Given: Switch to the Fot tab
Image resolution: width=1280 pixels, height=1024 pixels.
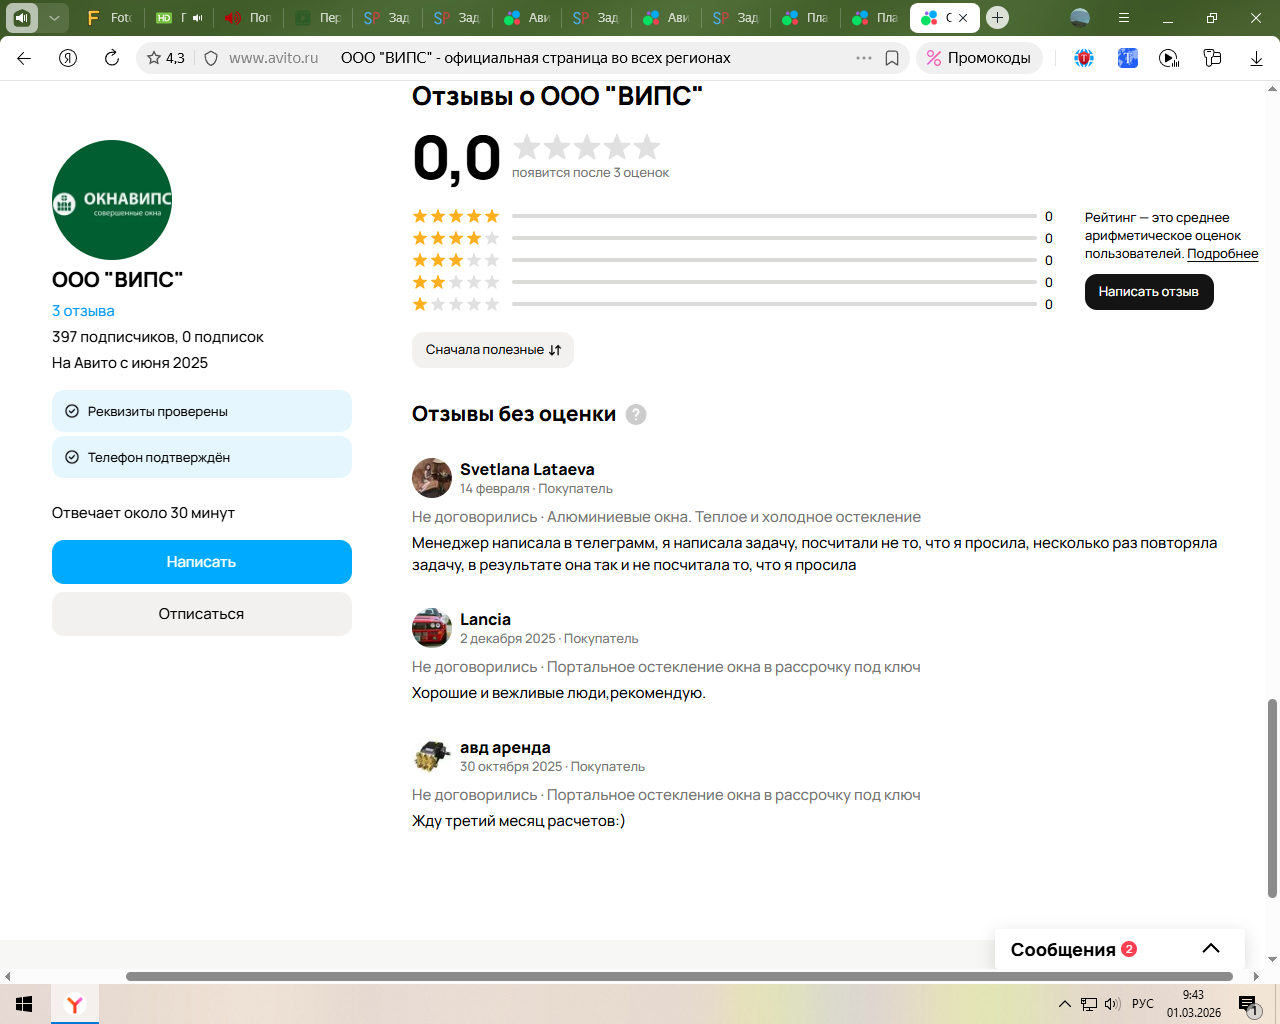Looking at the screenshot, I should [108, 17].
